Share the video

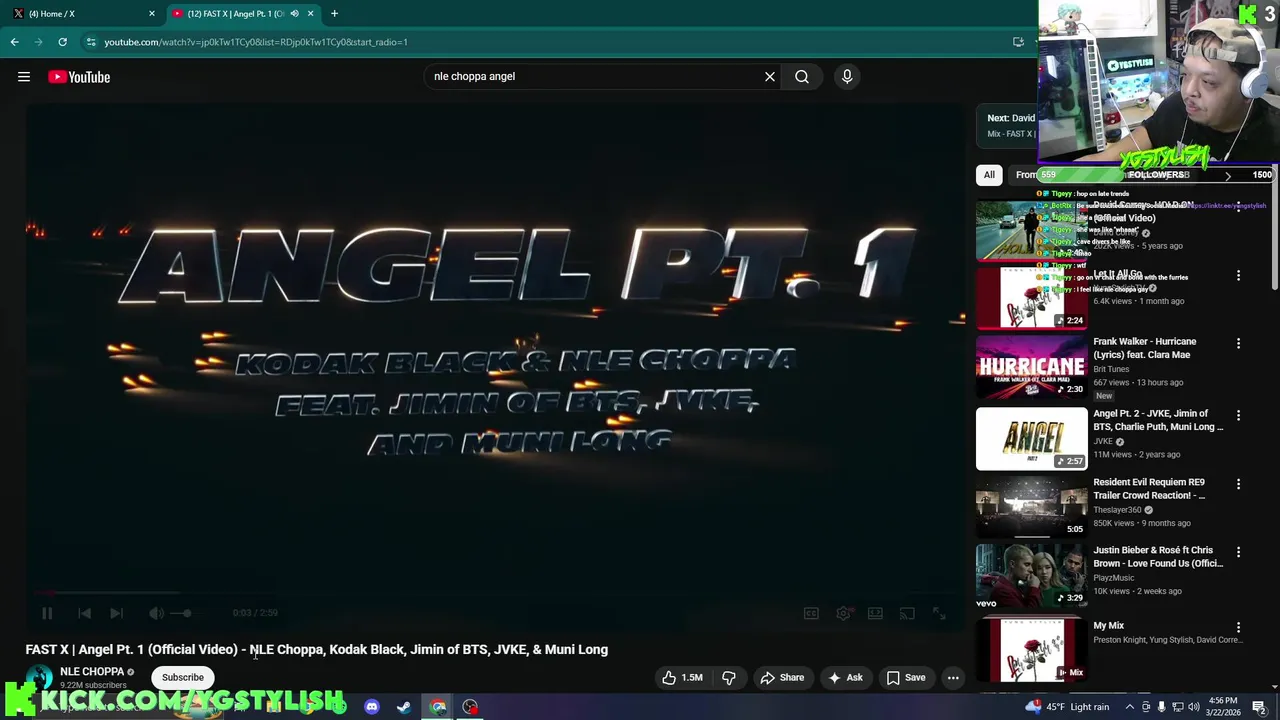coord(782,677)
